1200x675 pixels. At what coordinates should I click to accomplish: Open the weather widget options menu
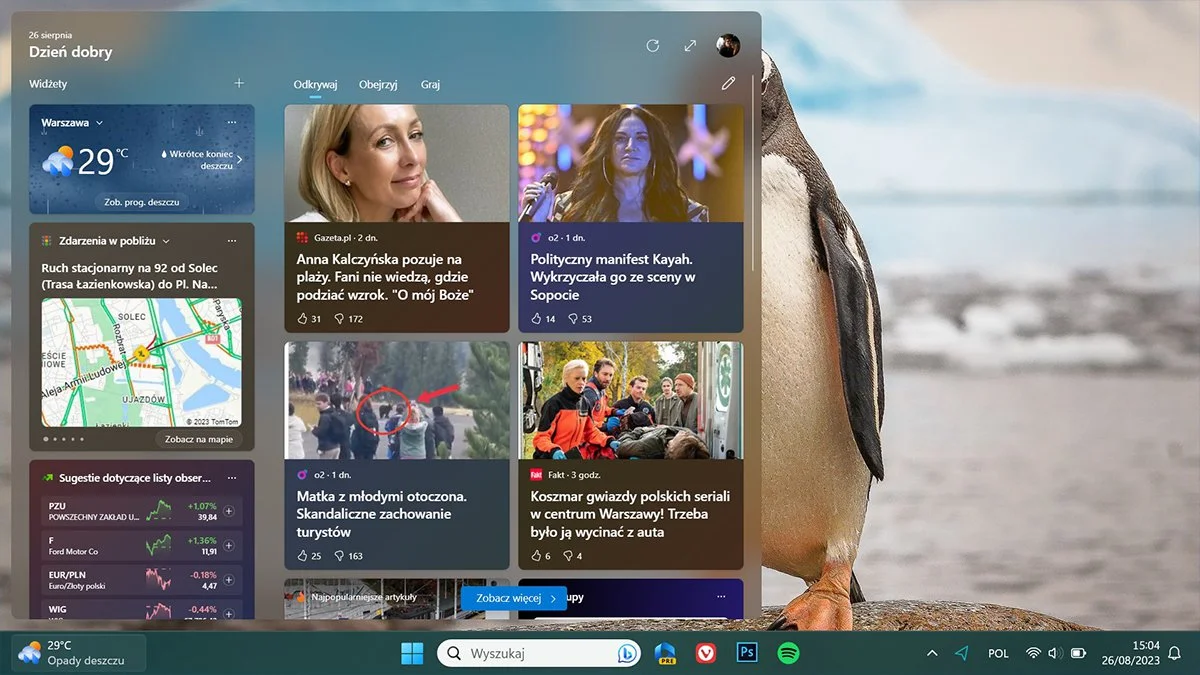point(231,122)
